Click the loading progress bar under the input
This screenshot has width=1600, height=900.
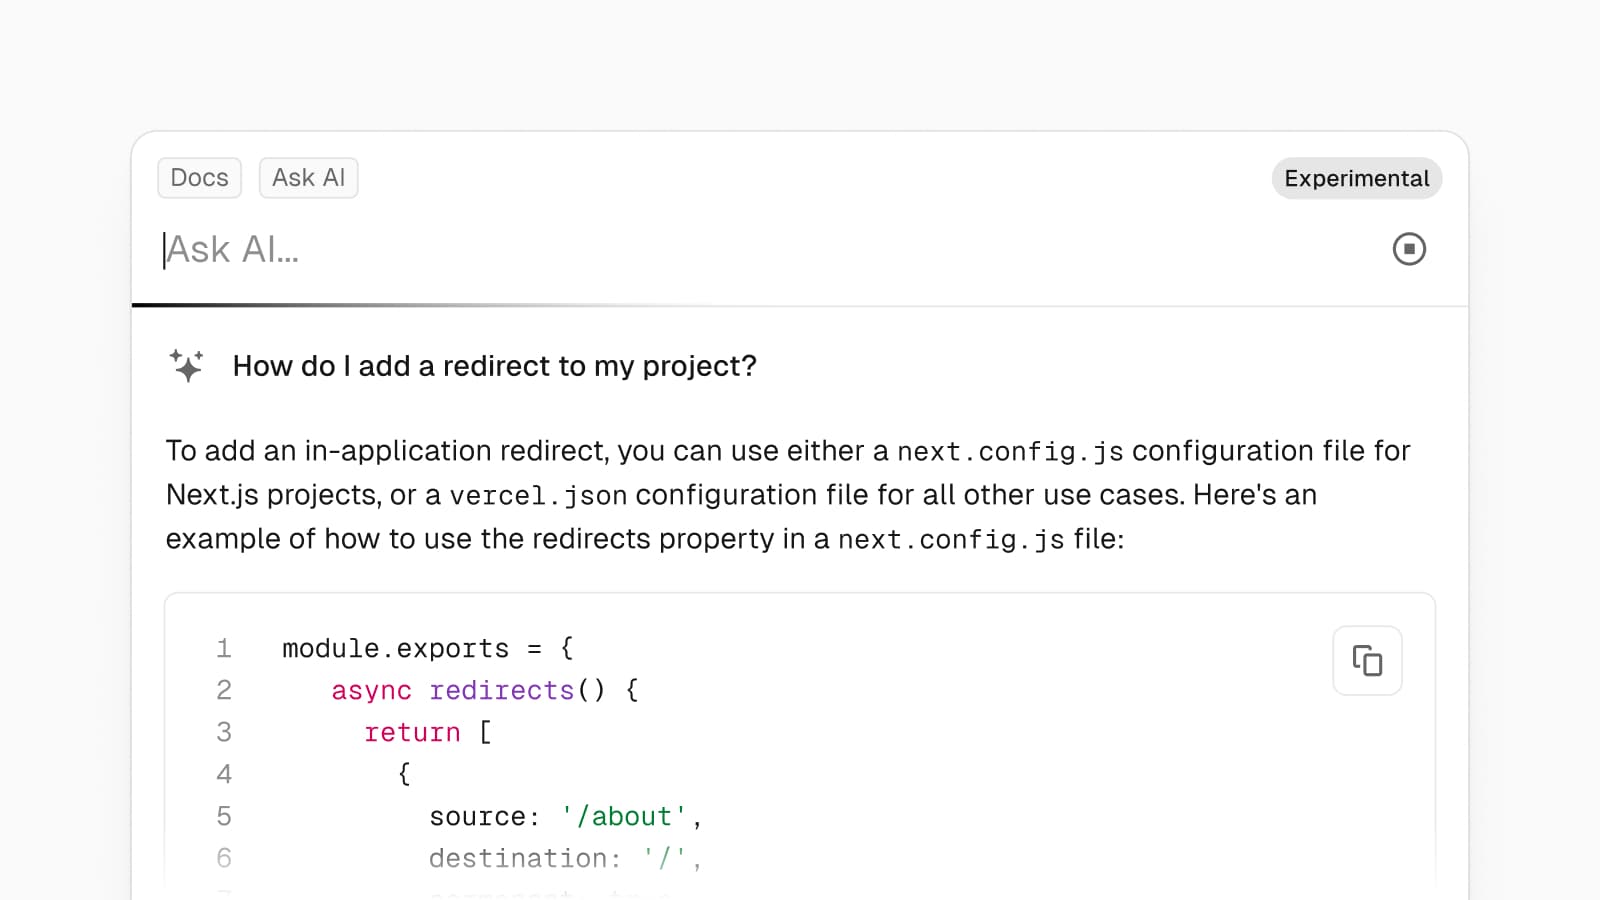point(420,305)
